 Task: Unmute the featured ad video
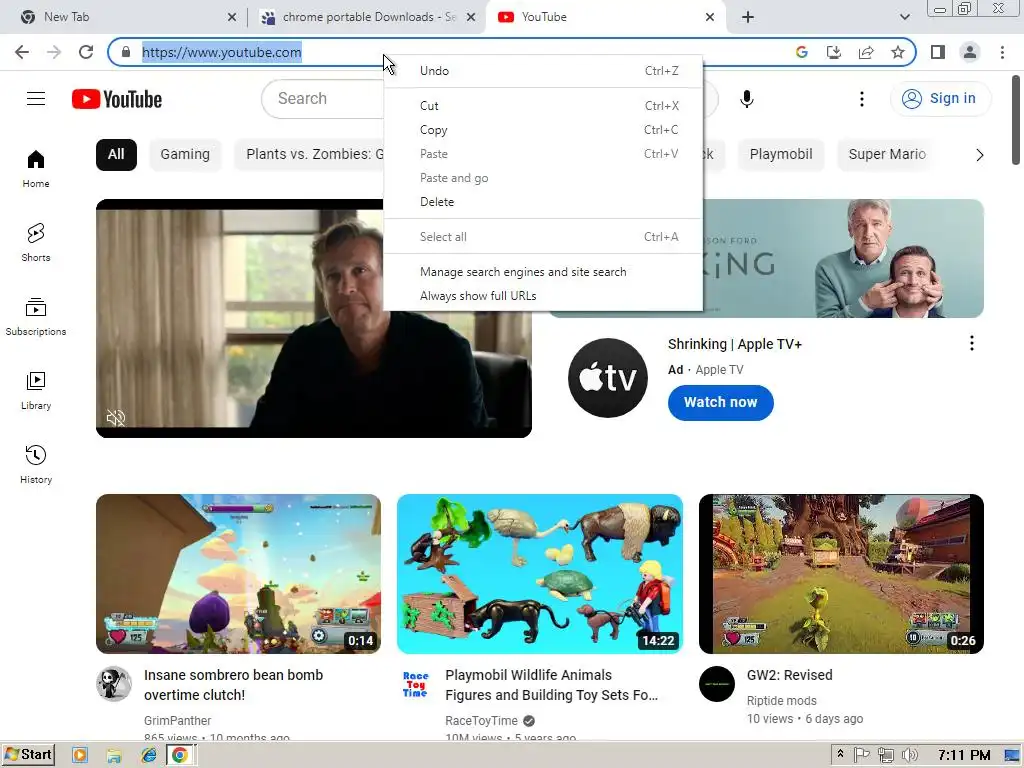click(116, 418)
